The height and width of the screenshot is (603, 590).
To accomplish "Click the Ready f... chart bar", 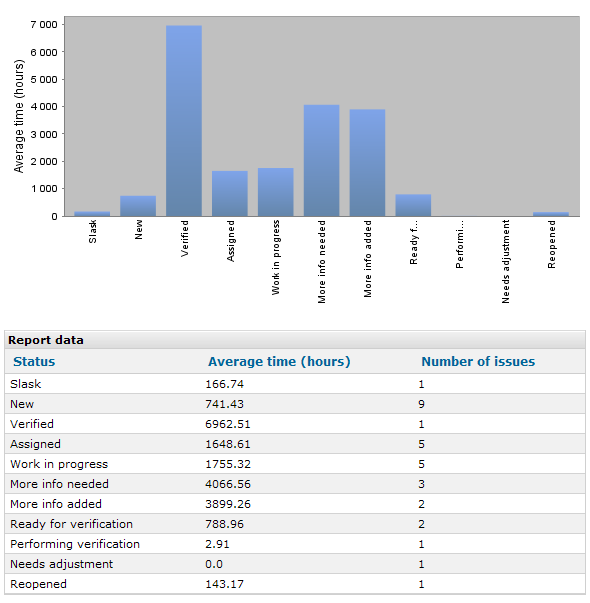I will pos(413,205).
